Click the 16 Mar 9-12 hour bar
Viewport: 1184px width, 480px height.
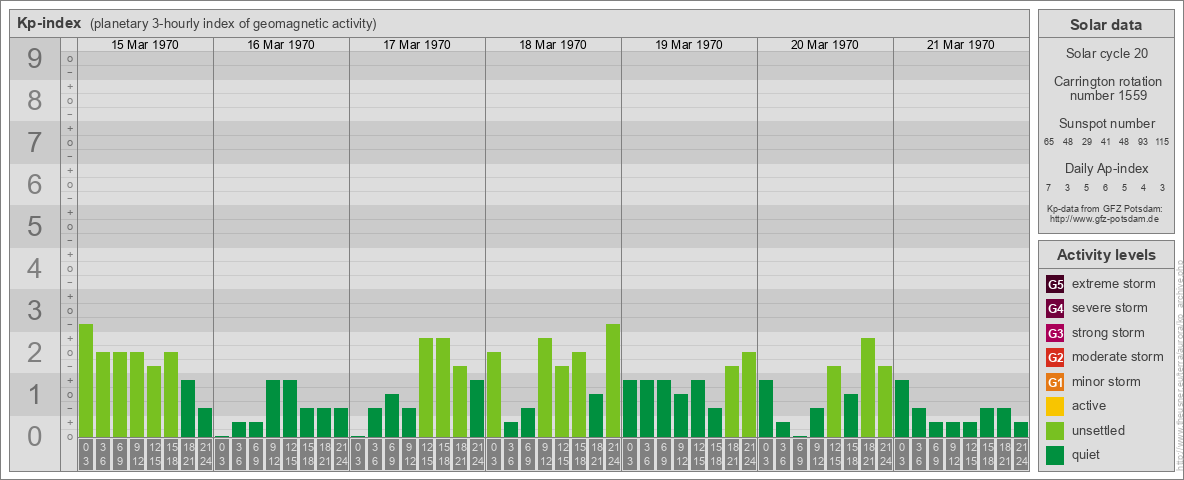[273, 408]
